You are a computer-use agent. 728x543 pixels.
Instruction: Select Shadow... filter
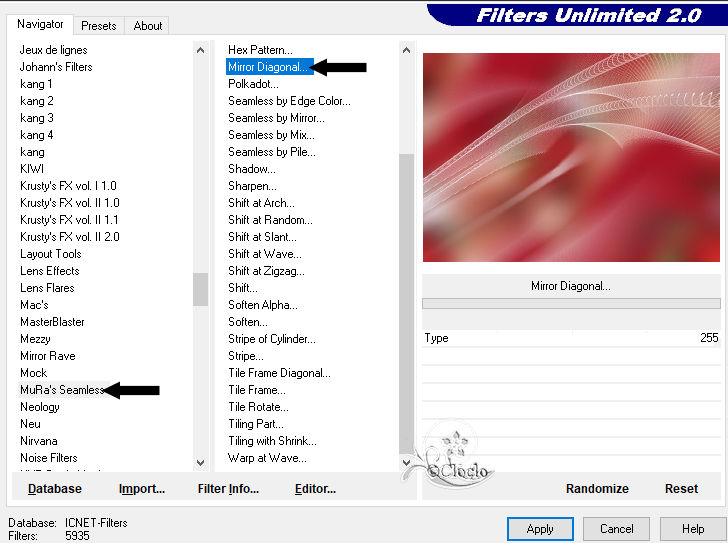coord(252,169)
